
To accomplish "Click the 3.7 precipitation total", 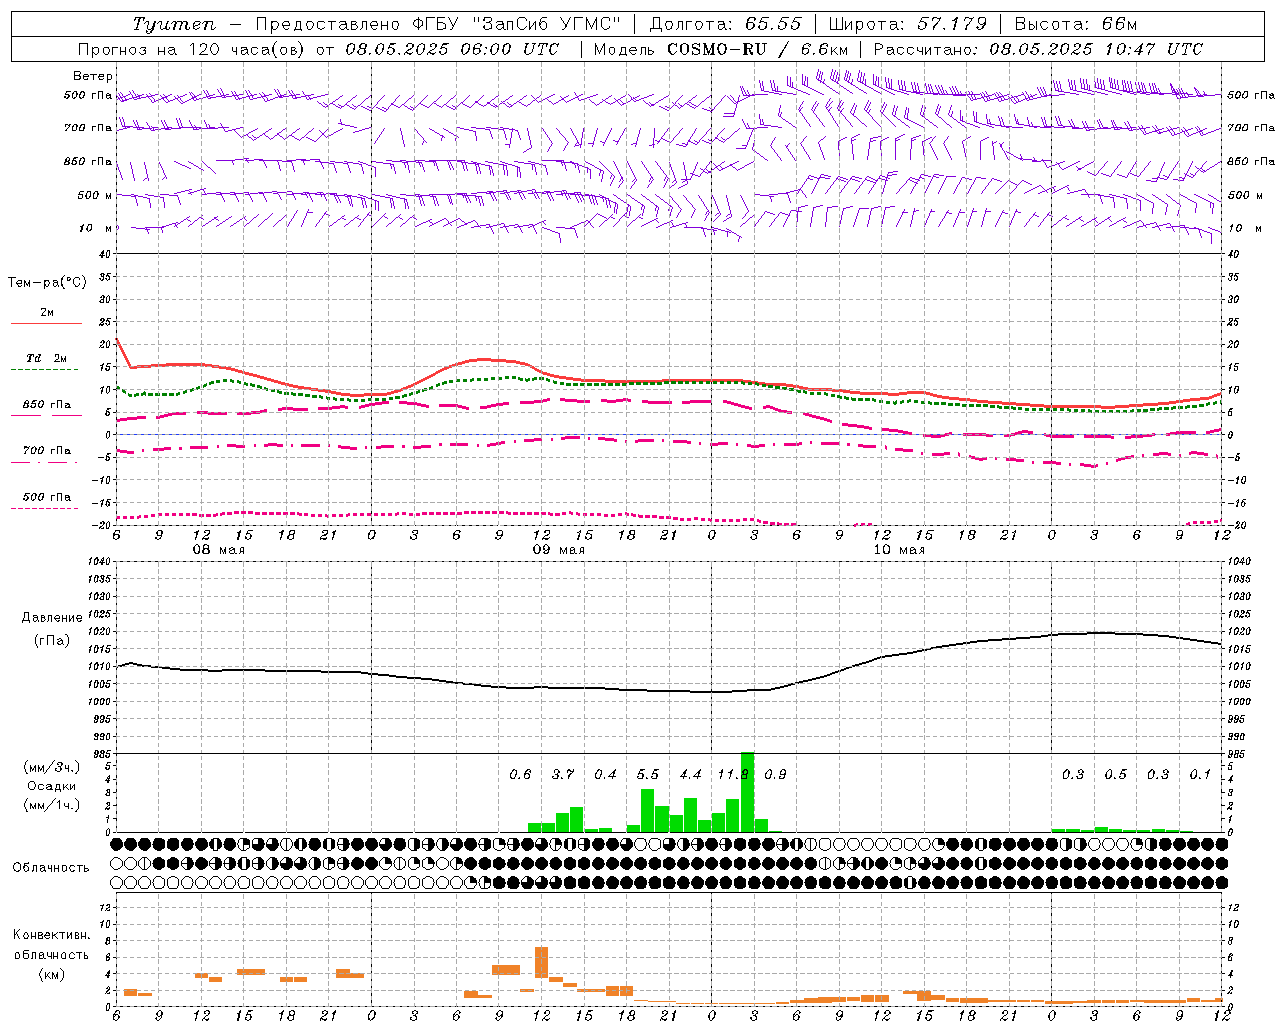I will click(x=563, y=775).
